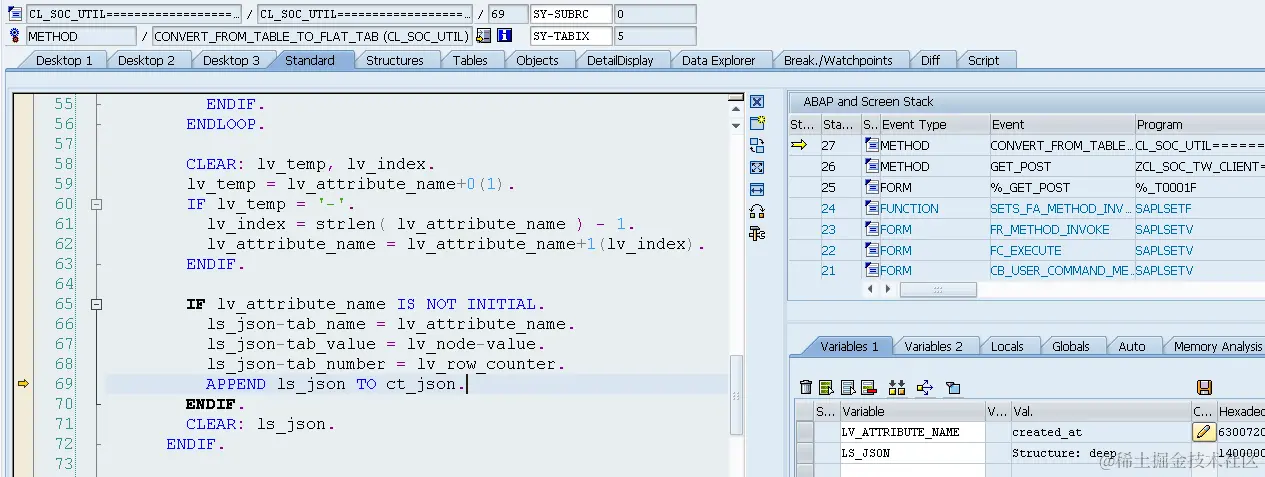Click the Variable column header
The height and width of the screenshot is (477, 1265).
click(912, 411)
